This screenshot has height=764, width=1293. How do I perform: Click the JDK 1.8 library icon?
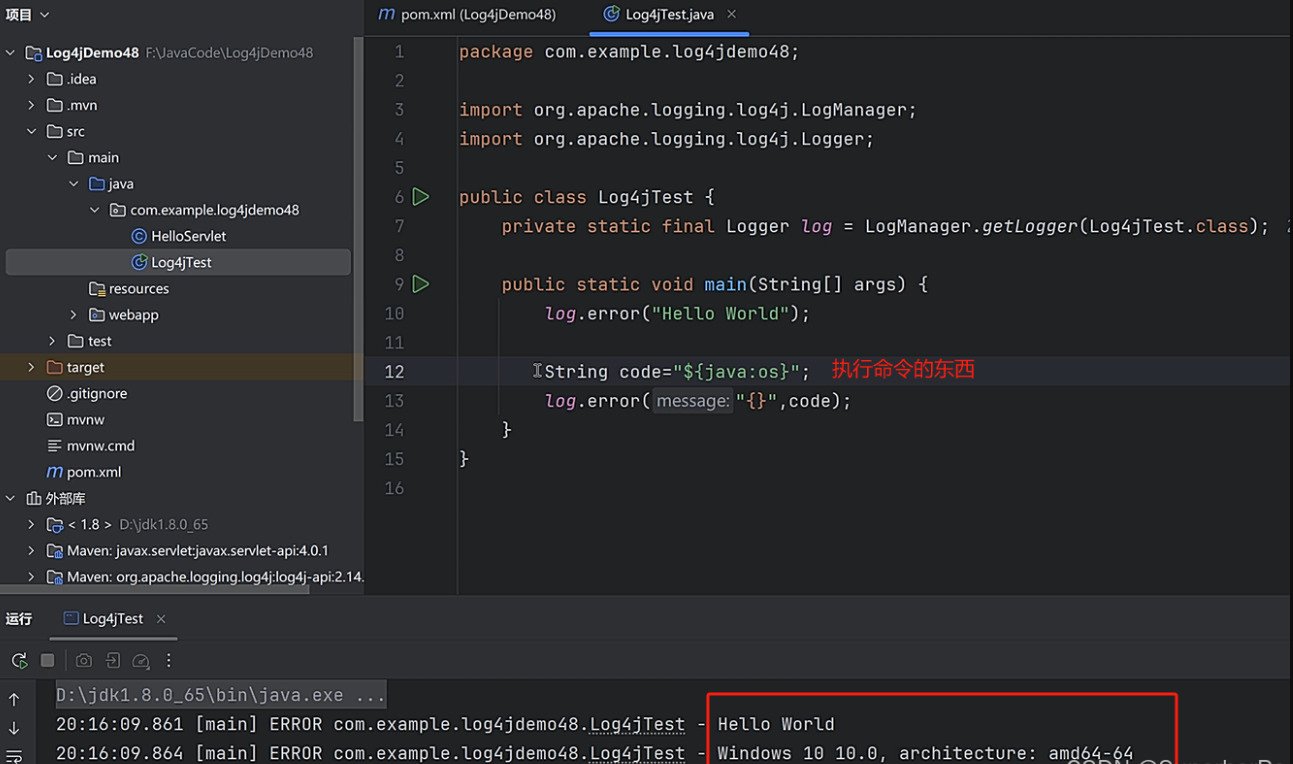click(x=55, y=524)
